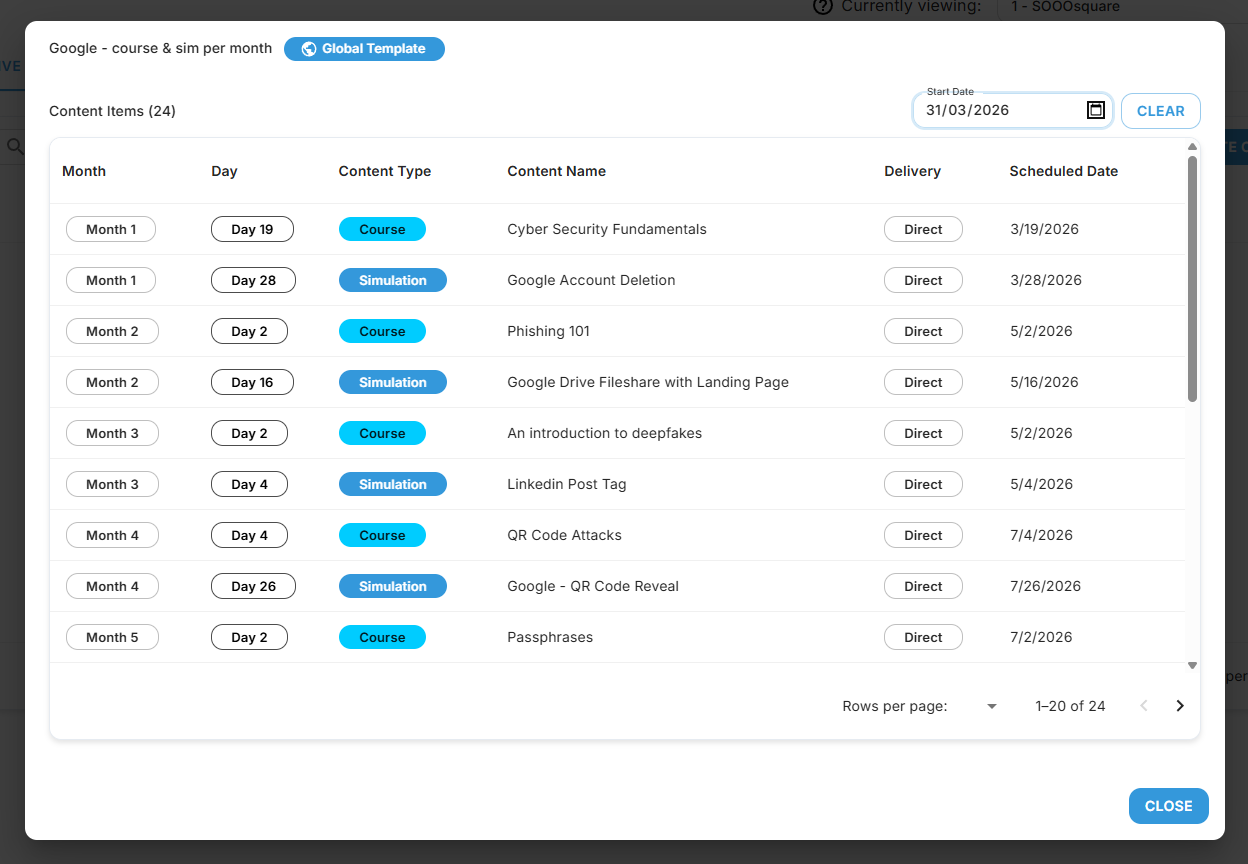Focus the Start Date input field
Image resolution: width=1248 pixels, height=864 pixels.
pyautogui.click(x=1000, y=110)
